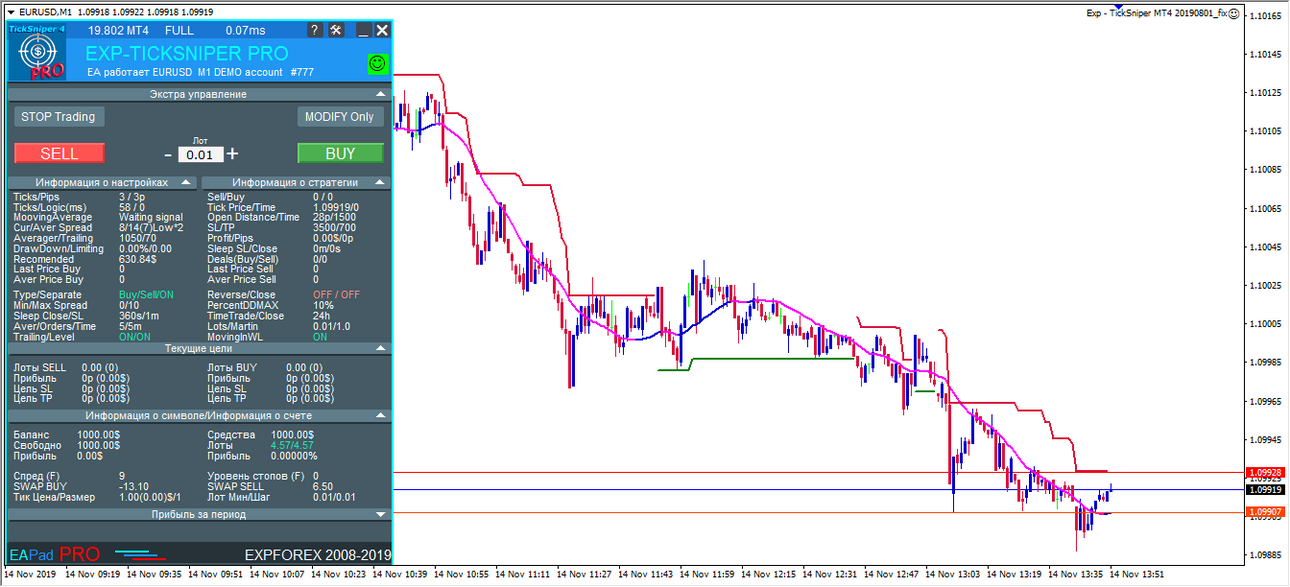Click the green smiley status icon in panel
This screenshot has height=587, width=1290.
(377, 63)
